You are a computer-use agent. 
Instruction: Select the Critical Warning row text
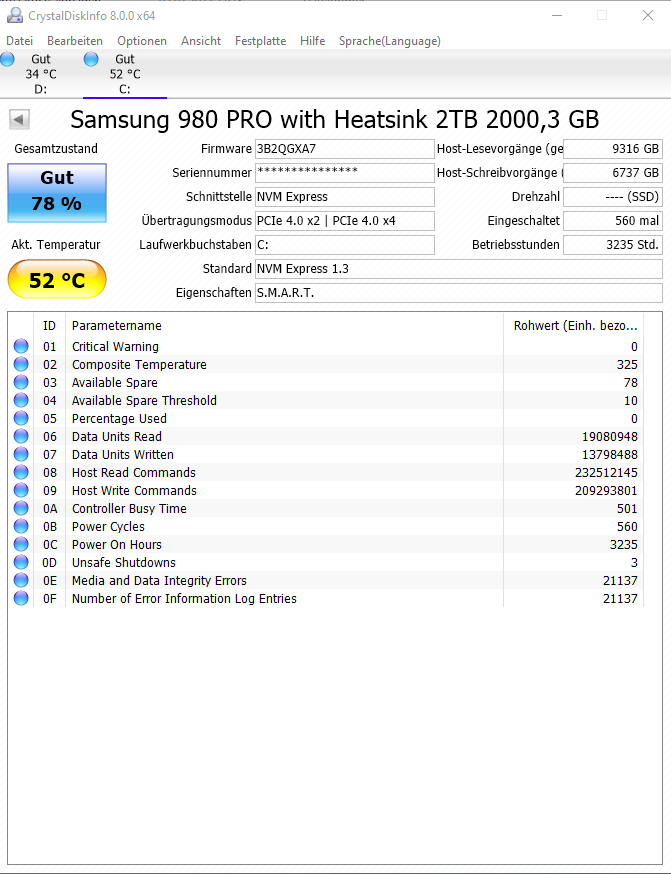click(x=115, y=346)
